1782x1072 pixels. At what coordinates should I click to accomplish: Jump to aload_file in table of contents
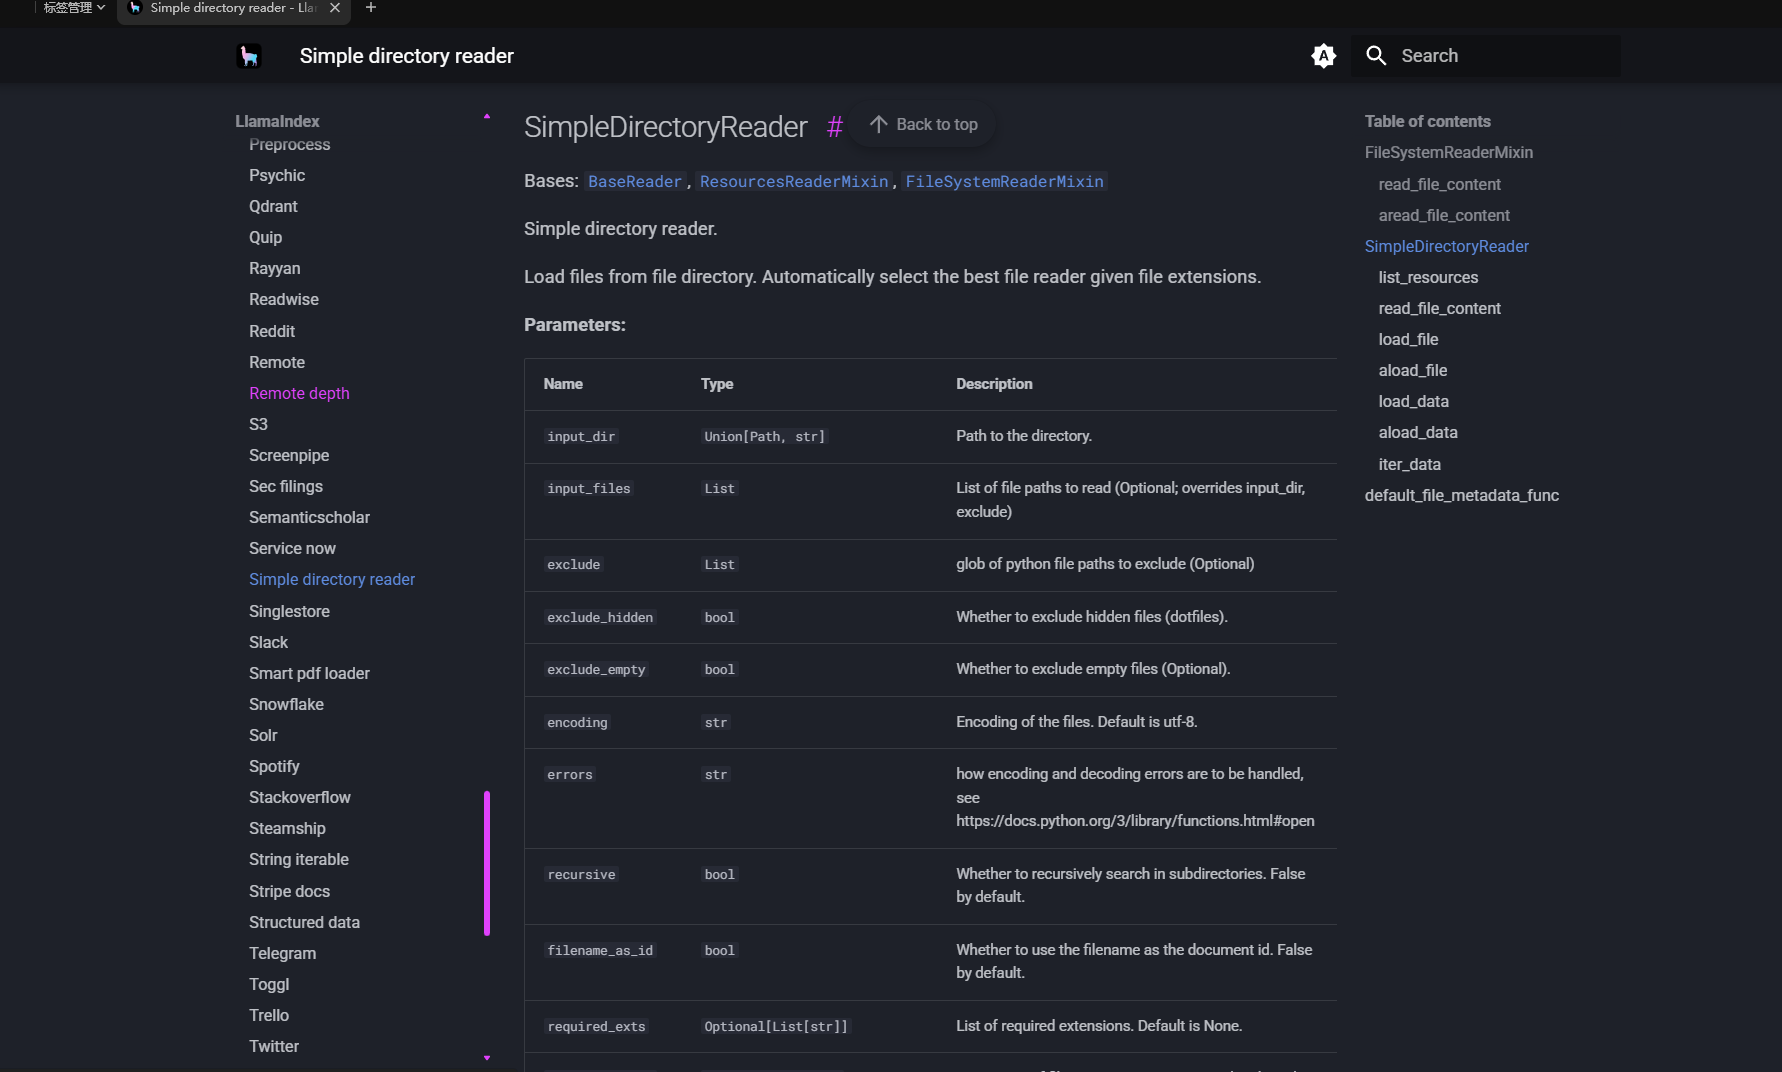tap(1413, 370)
